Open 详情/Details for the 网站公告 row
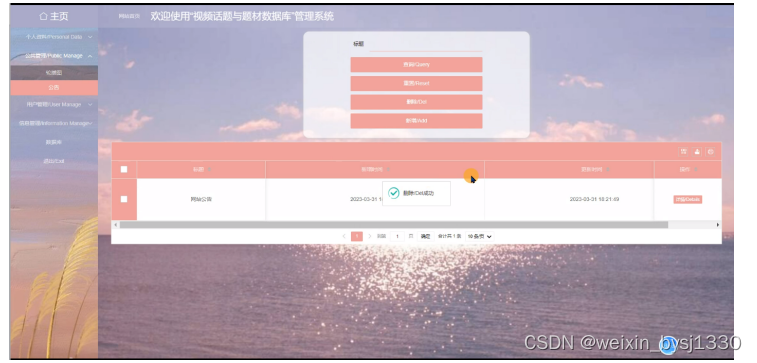This screenshot has width=757, height=363. (x=687, y=199)
